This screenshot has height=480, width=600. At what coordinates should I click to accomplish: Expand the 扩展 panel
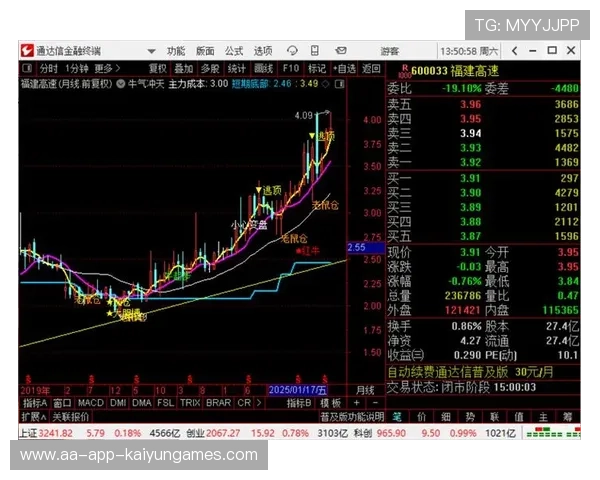[34, 416]
